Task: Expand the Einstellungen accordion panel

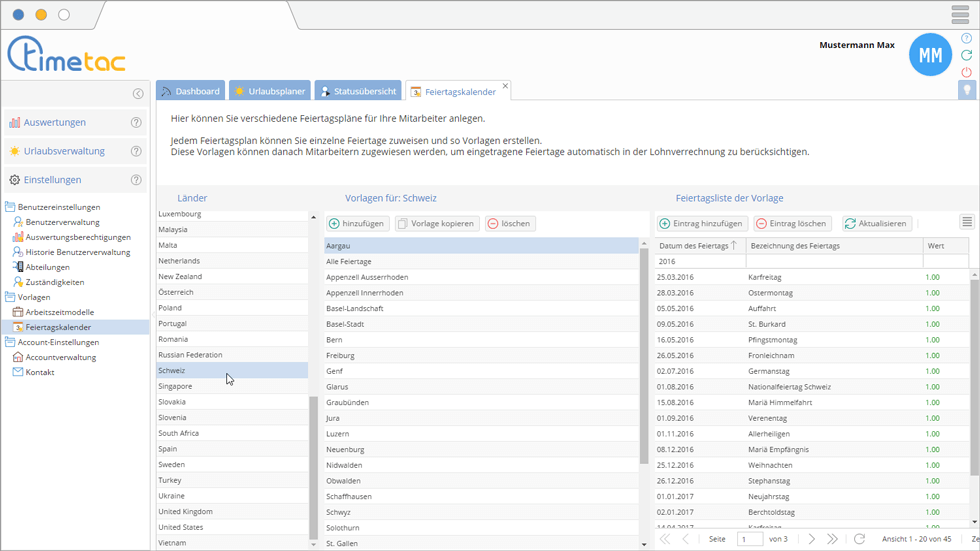Action: [x=52, y=181]
